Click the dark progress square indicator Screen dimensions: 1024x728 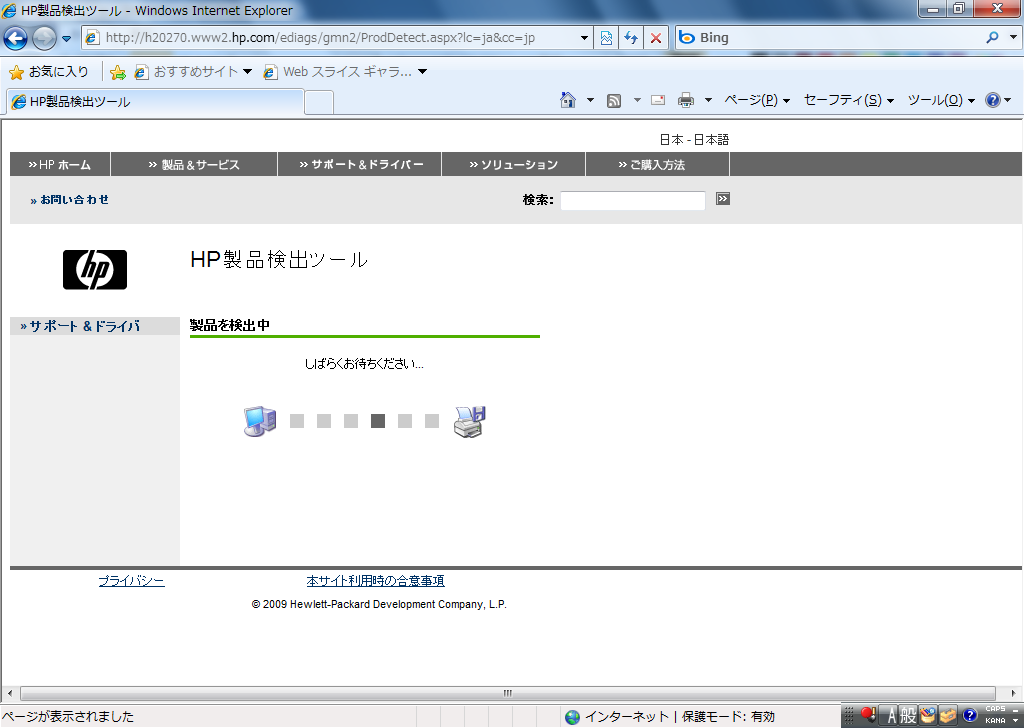tap(377, 421)
